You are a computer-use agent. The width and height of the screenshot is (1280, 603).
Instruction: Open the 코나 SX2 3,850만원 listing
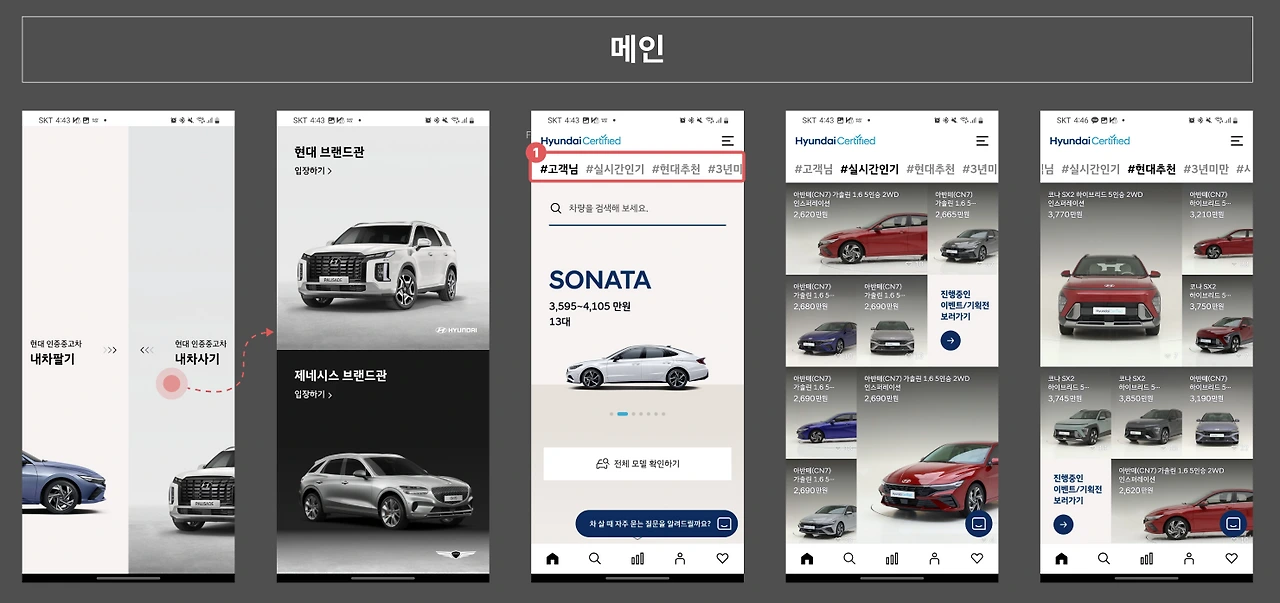(x=1146, y=413)
